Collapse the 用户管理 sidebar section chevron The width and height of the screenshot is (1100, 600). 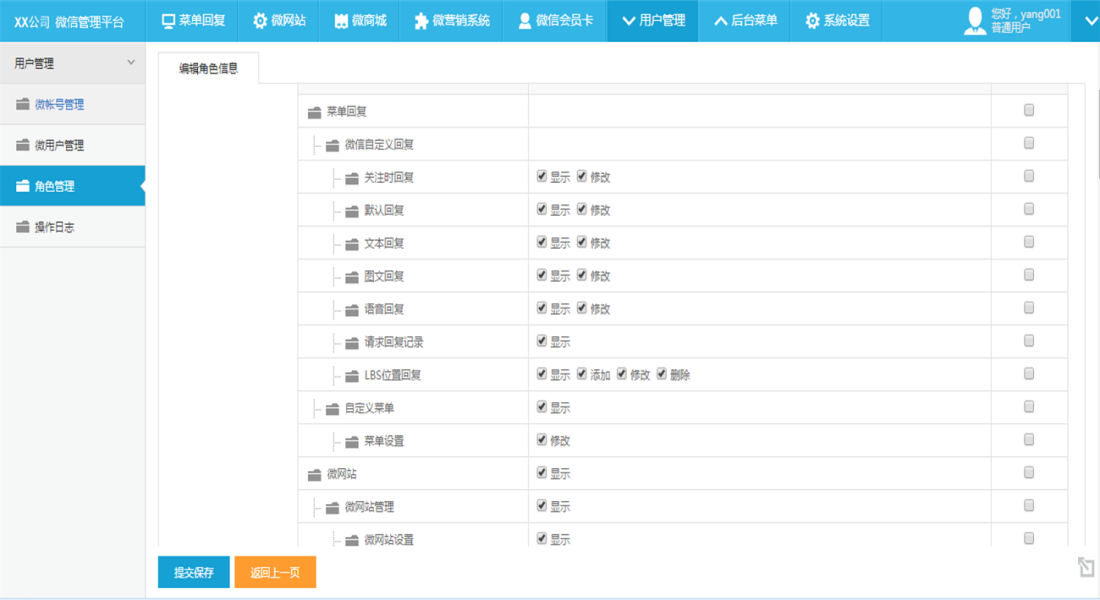[130, 62]
